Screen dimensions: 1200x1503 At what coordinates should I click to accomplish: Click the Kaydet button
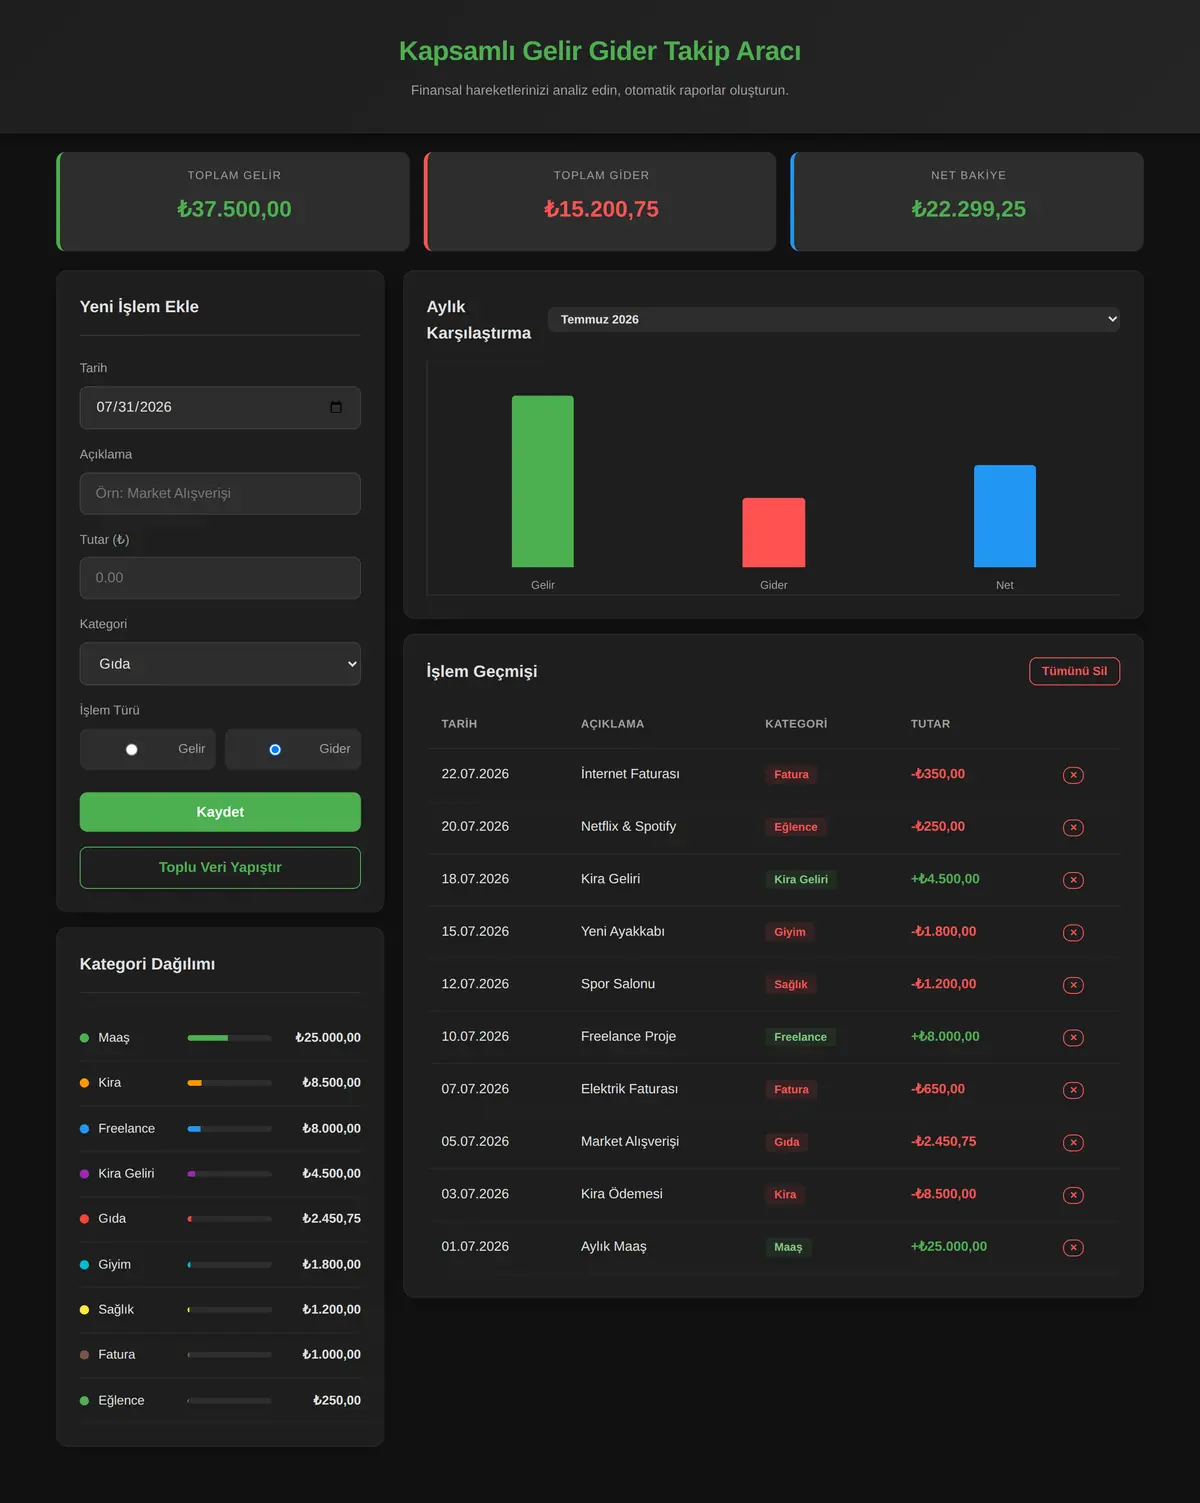click(220, 812)
